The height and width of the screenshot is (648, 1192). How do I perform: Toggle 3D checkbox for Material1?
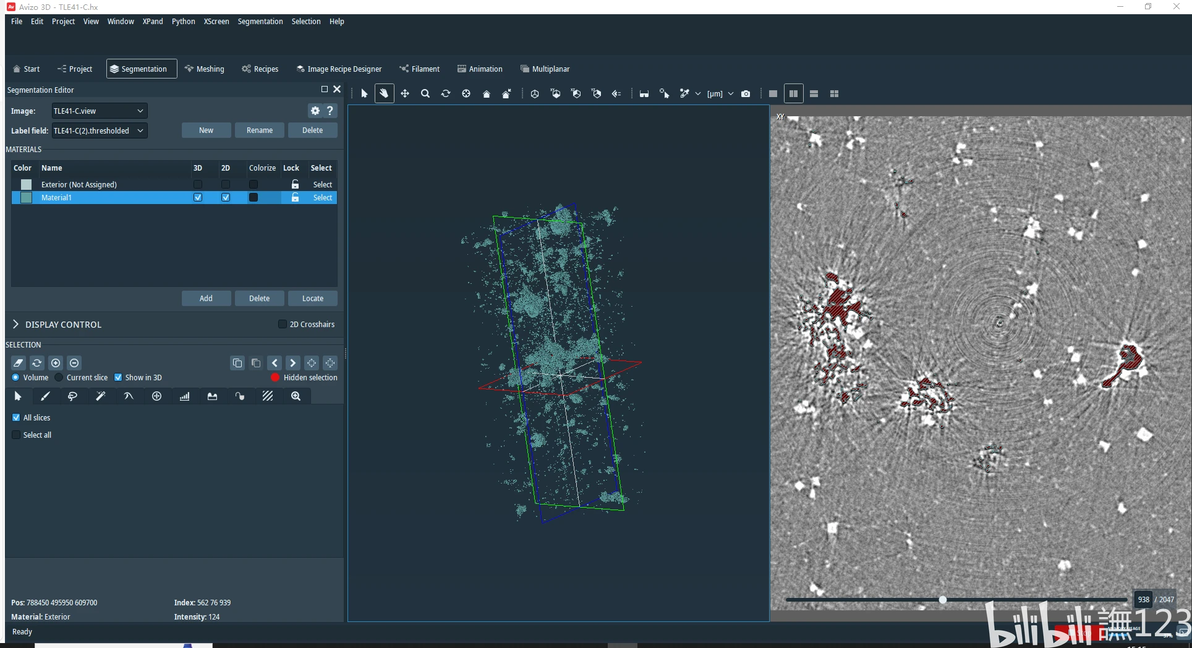tap(198, 198)
